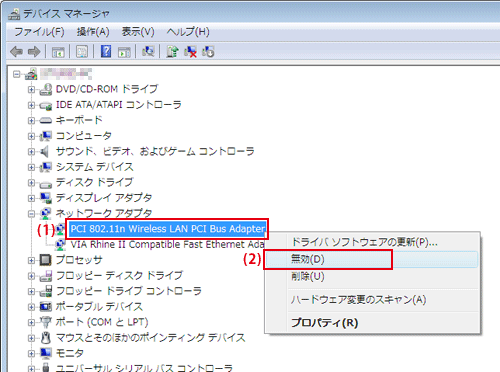Viewport: 500px width, 372px height.
Task: Click the uninstall device icon with red X
Action: click(x=190, y=51)
